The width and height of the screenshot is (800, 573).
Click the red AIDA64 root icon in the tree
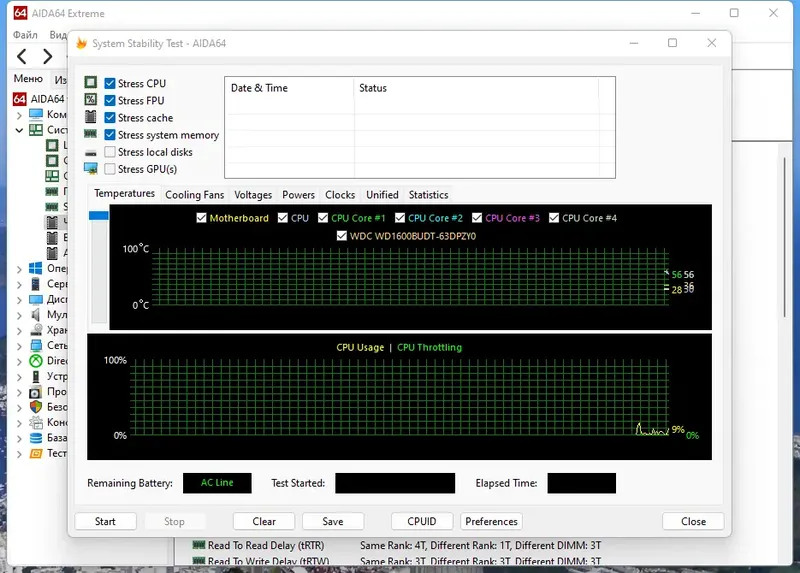coord(19,99)
